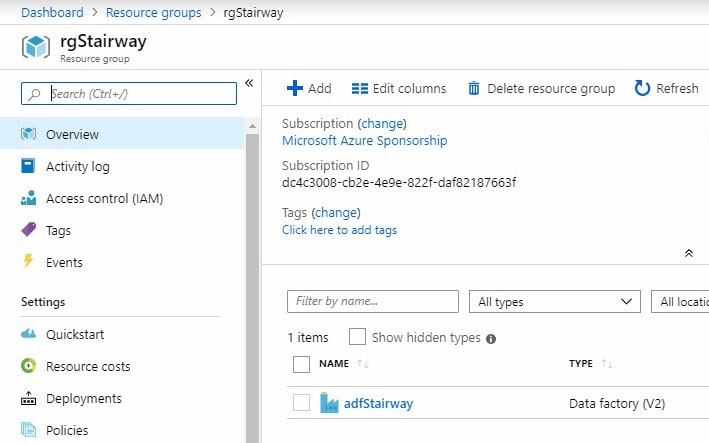Check the select-all checkbox beside NAME
This screenshot has height=443, width=709.
[301, 364]
